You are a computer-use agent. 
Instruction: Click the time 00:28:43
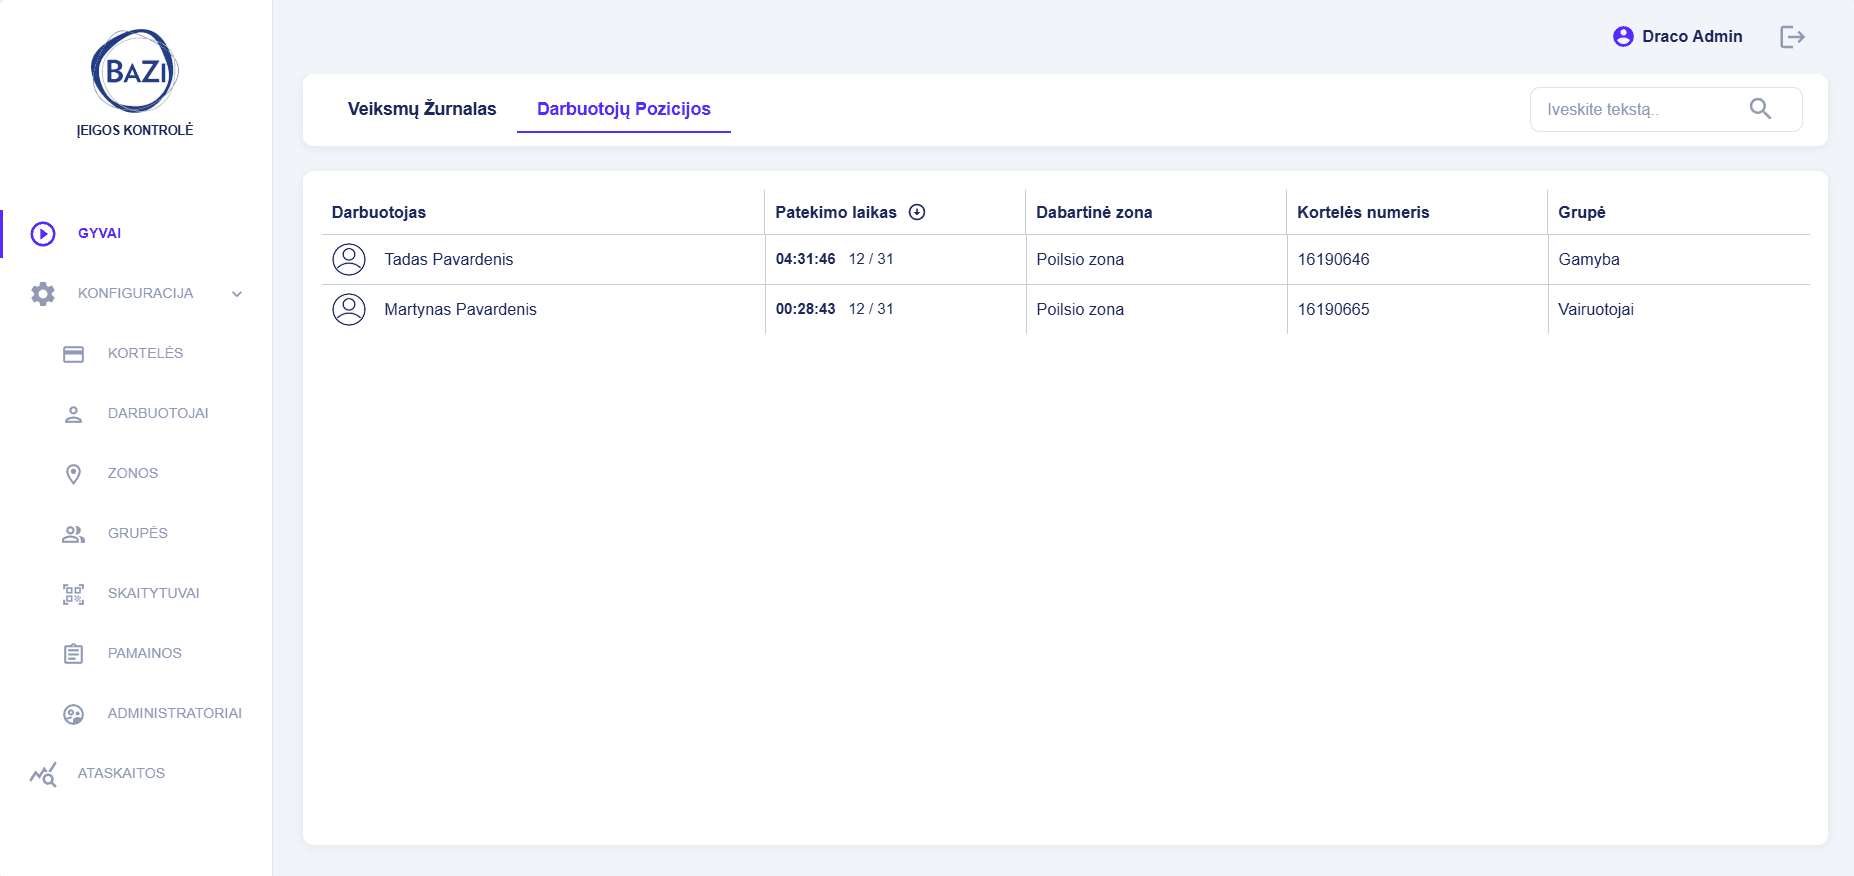806,308
